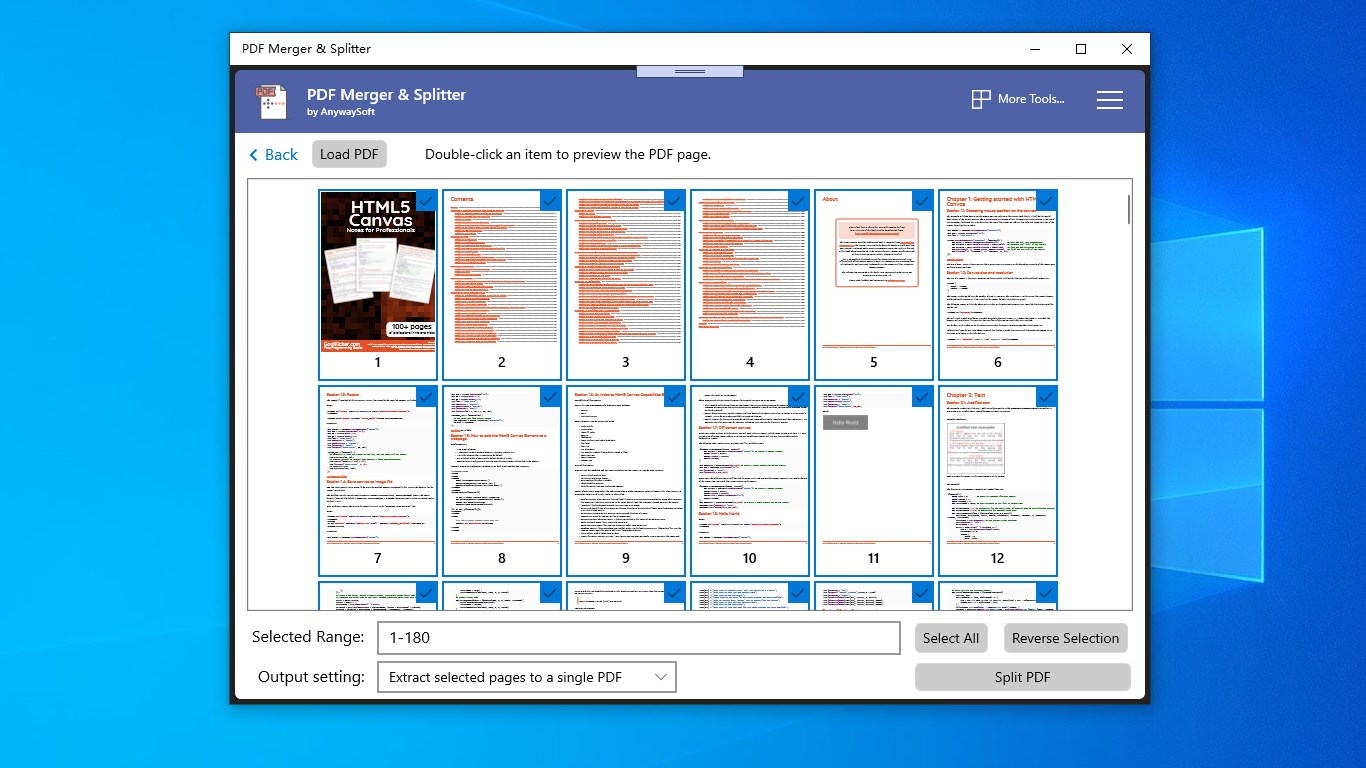1366x768 pixels.
Task: Deselect the checkmark on page 5
Action: (922, 201)
